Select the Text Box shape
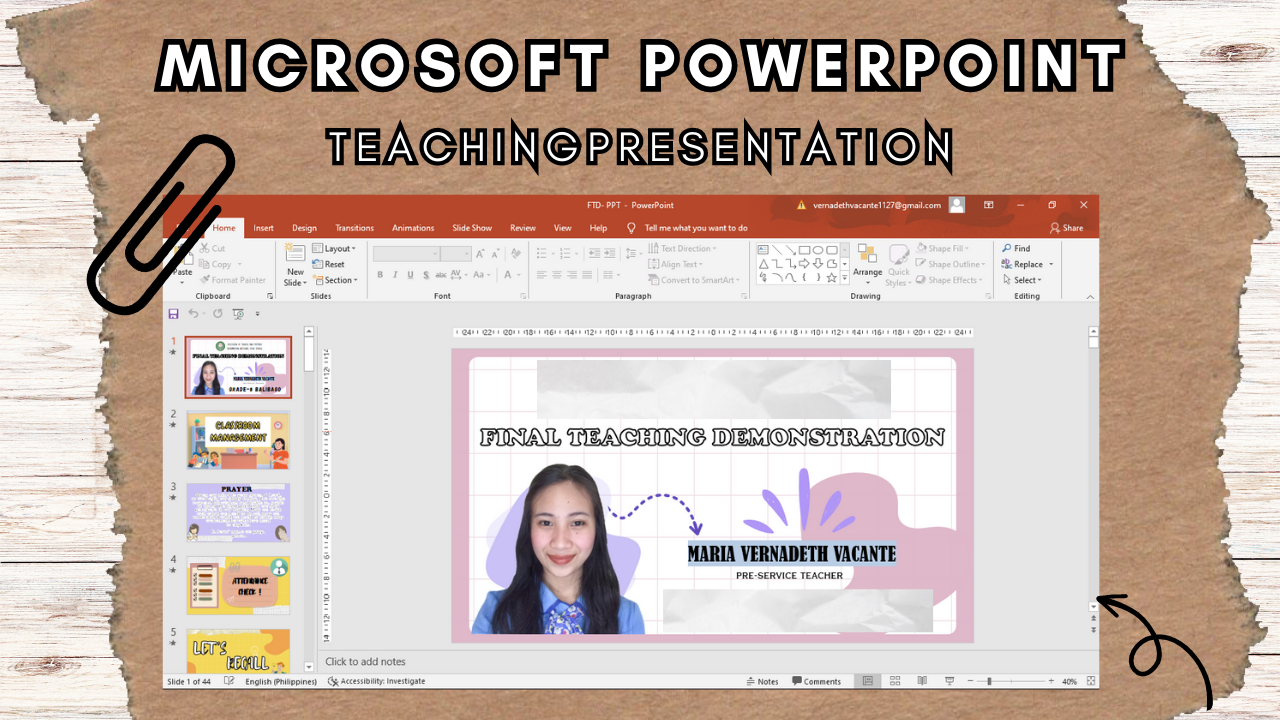 (x=763, y=250)
